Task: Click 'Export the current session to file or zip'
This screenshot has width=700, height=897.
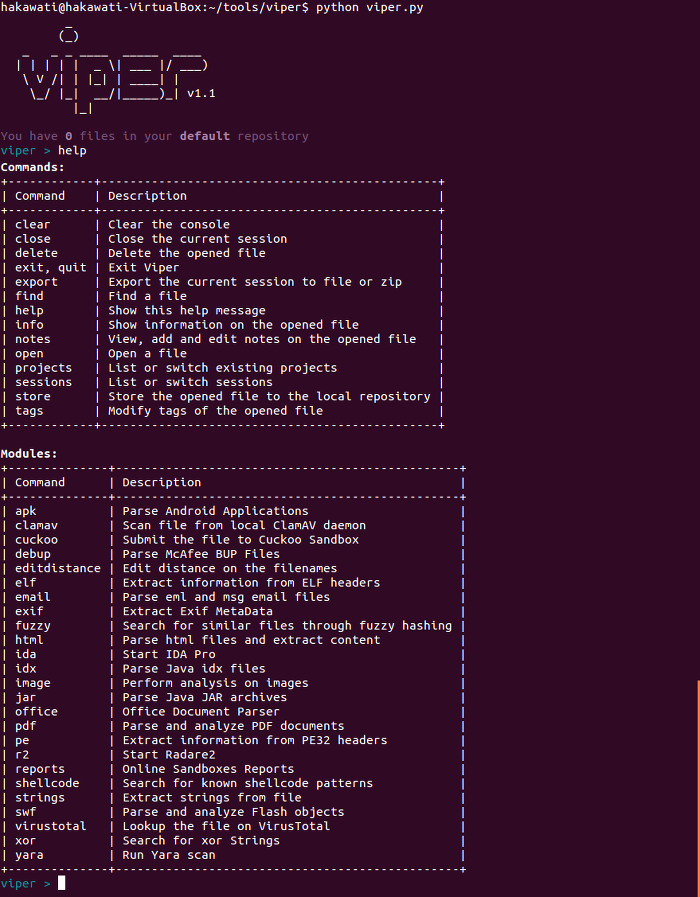Action: (255, 281)
